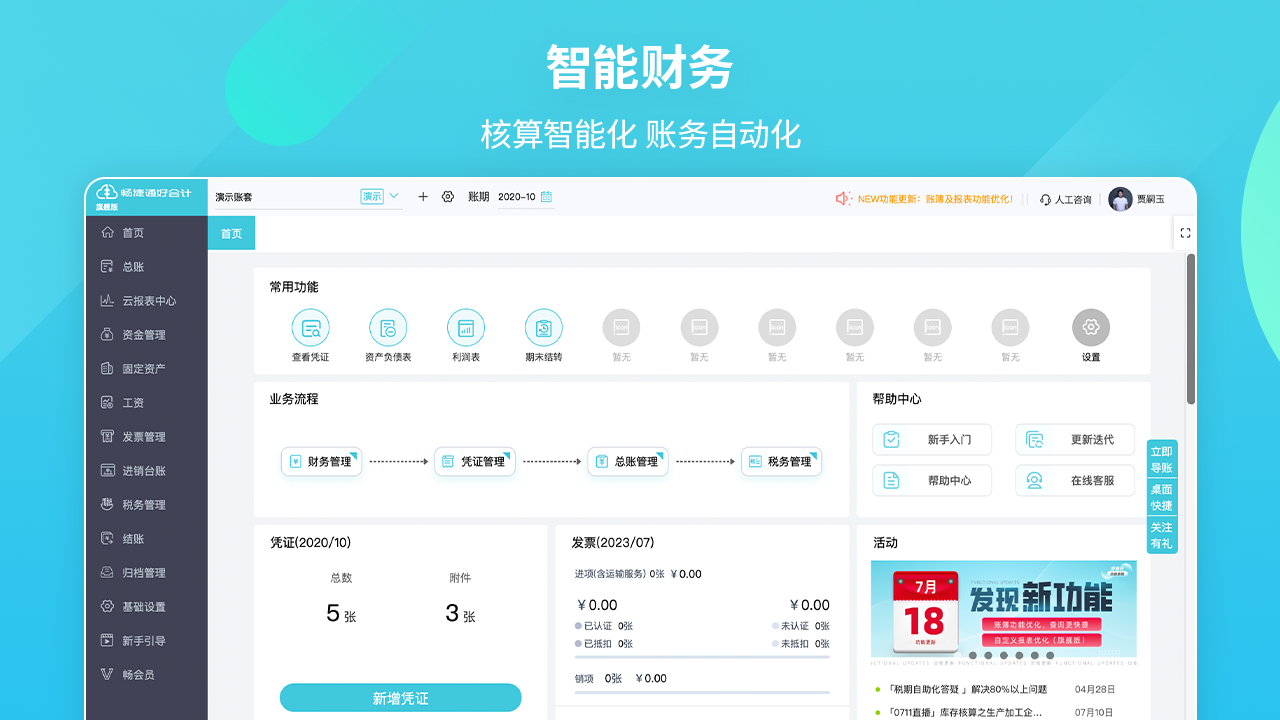Click the speaker announcement icon
Image resolution: width=1280 pixels, height=720 pixels.
coord(843,199)
